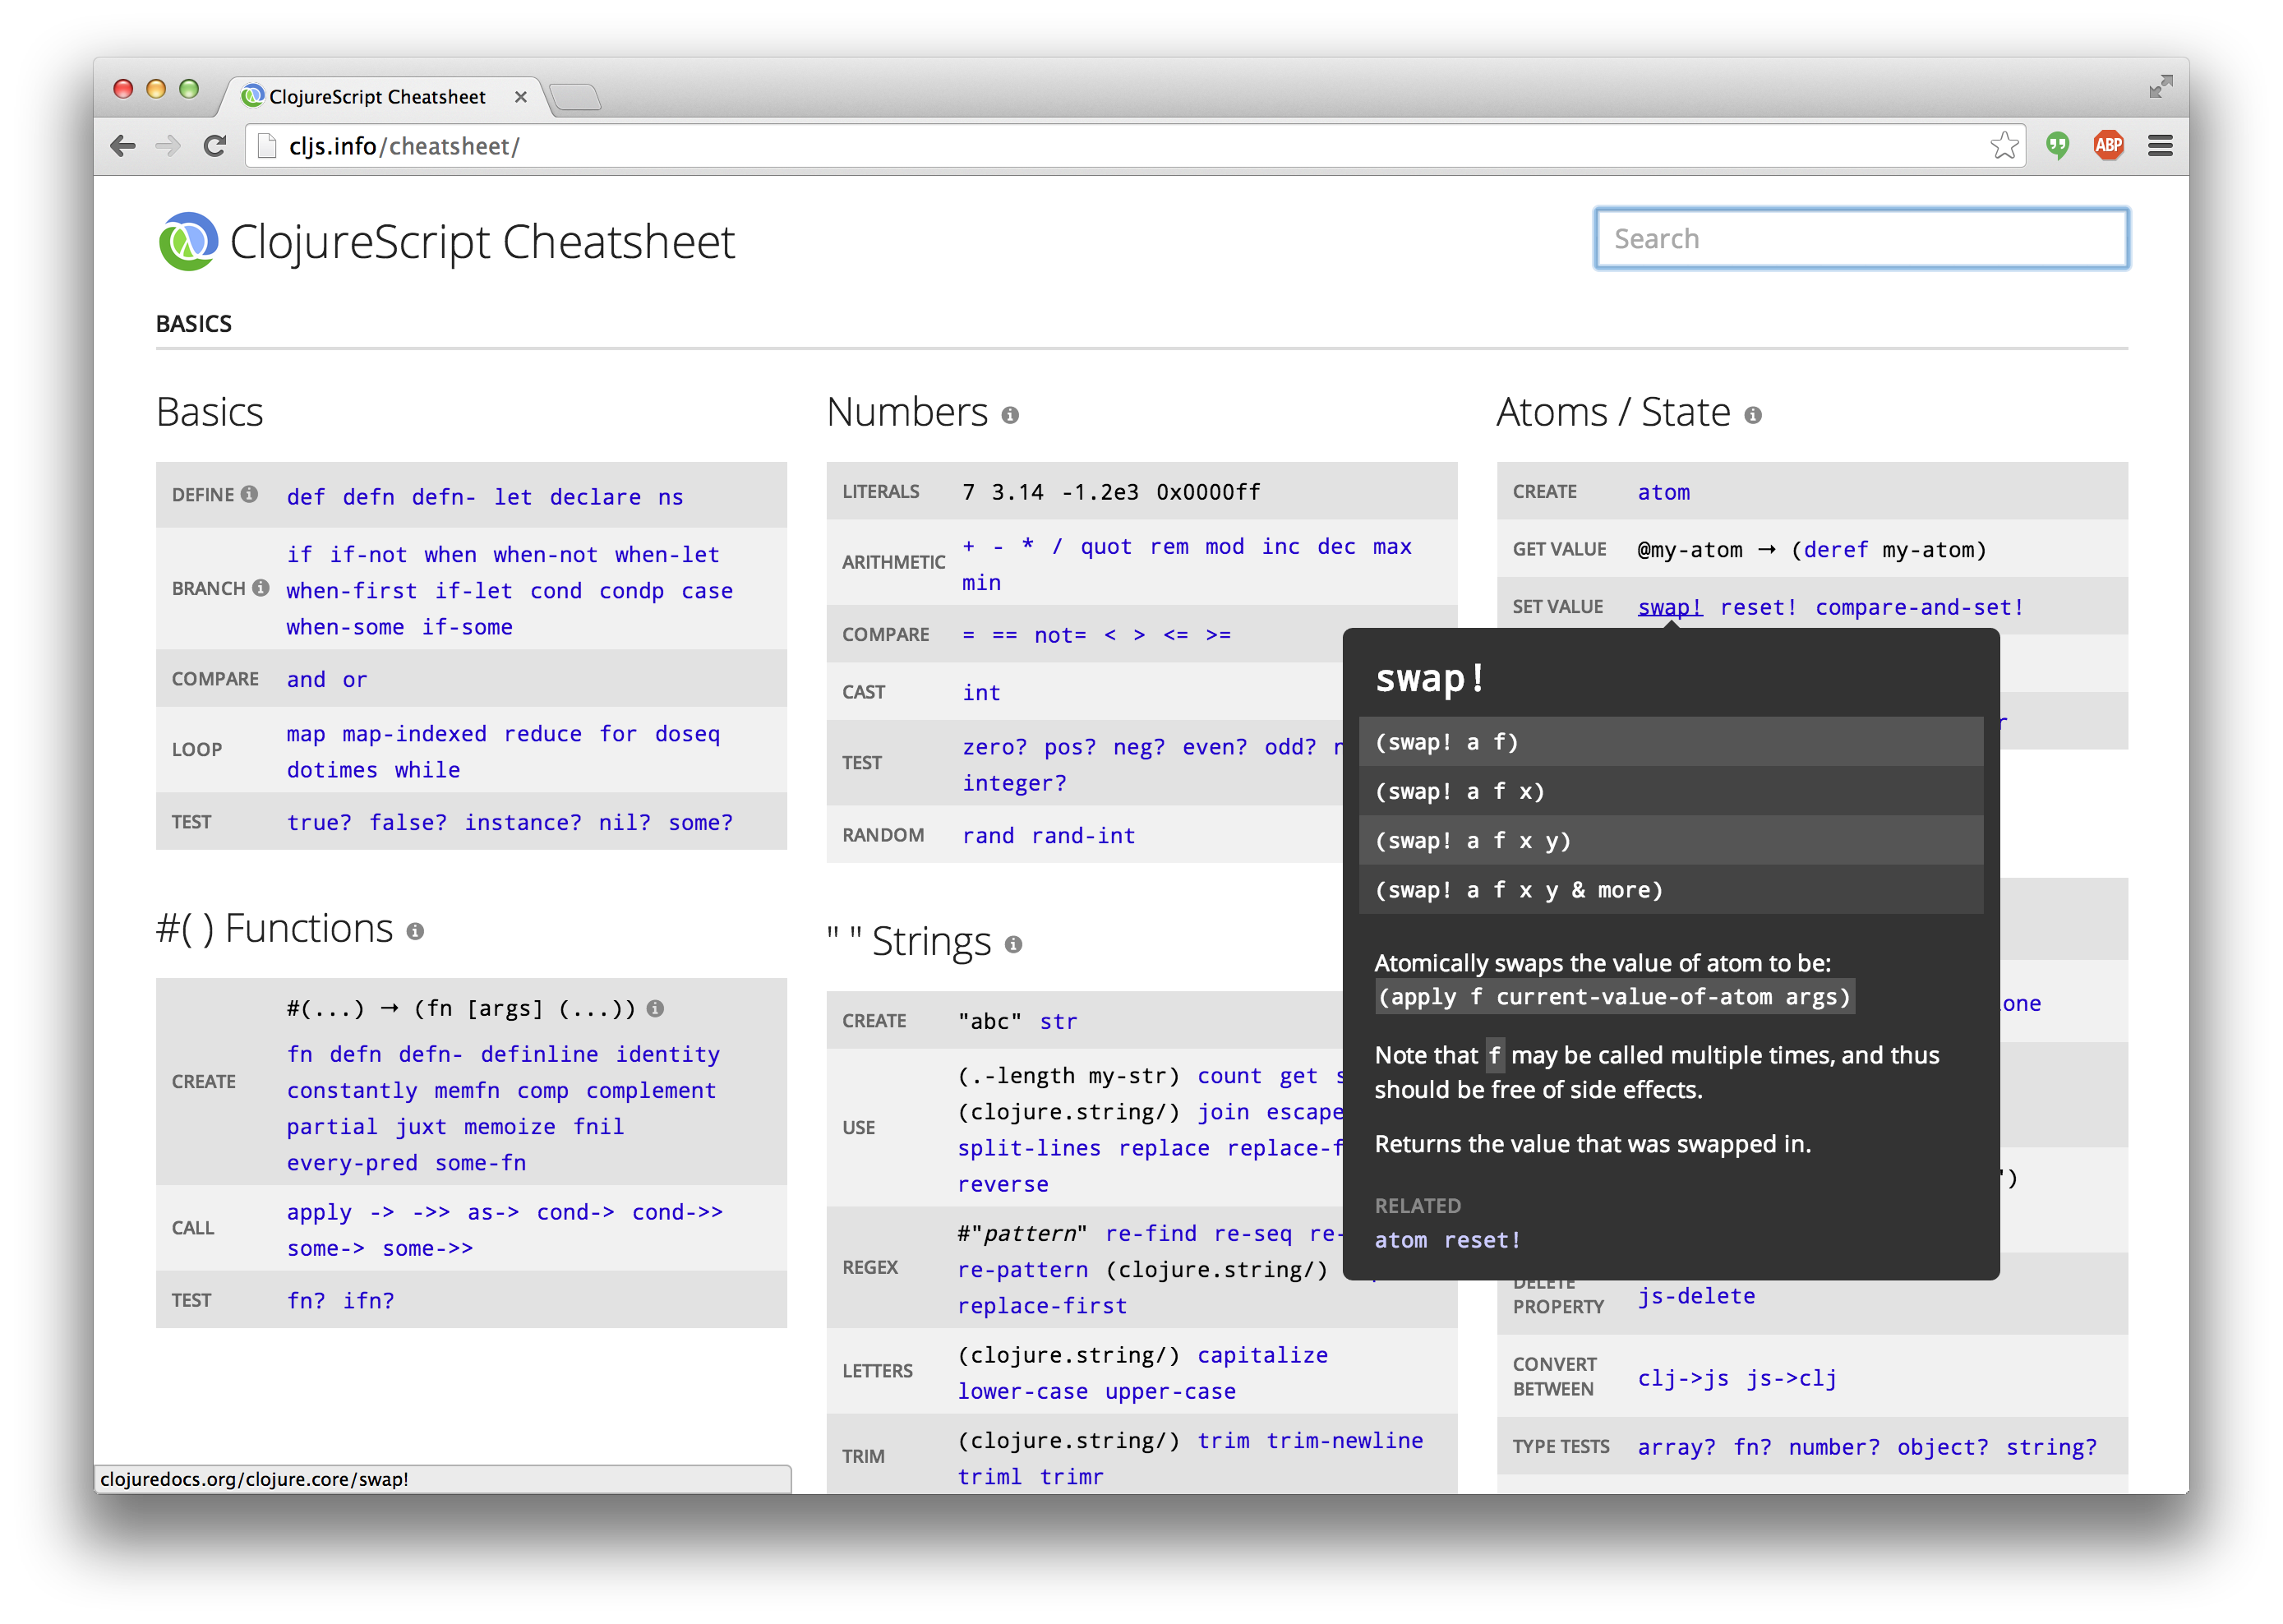Click the compare-and-set! link
The width and height of the screenshot is (2283, 1624).
[1919, 607]
